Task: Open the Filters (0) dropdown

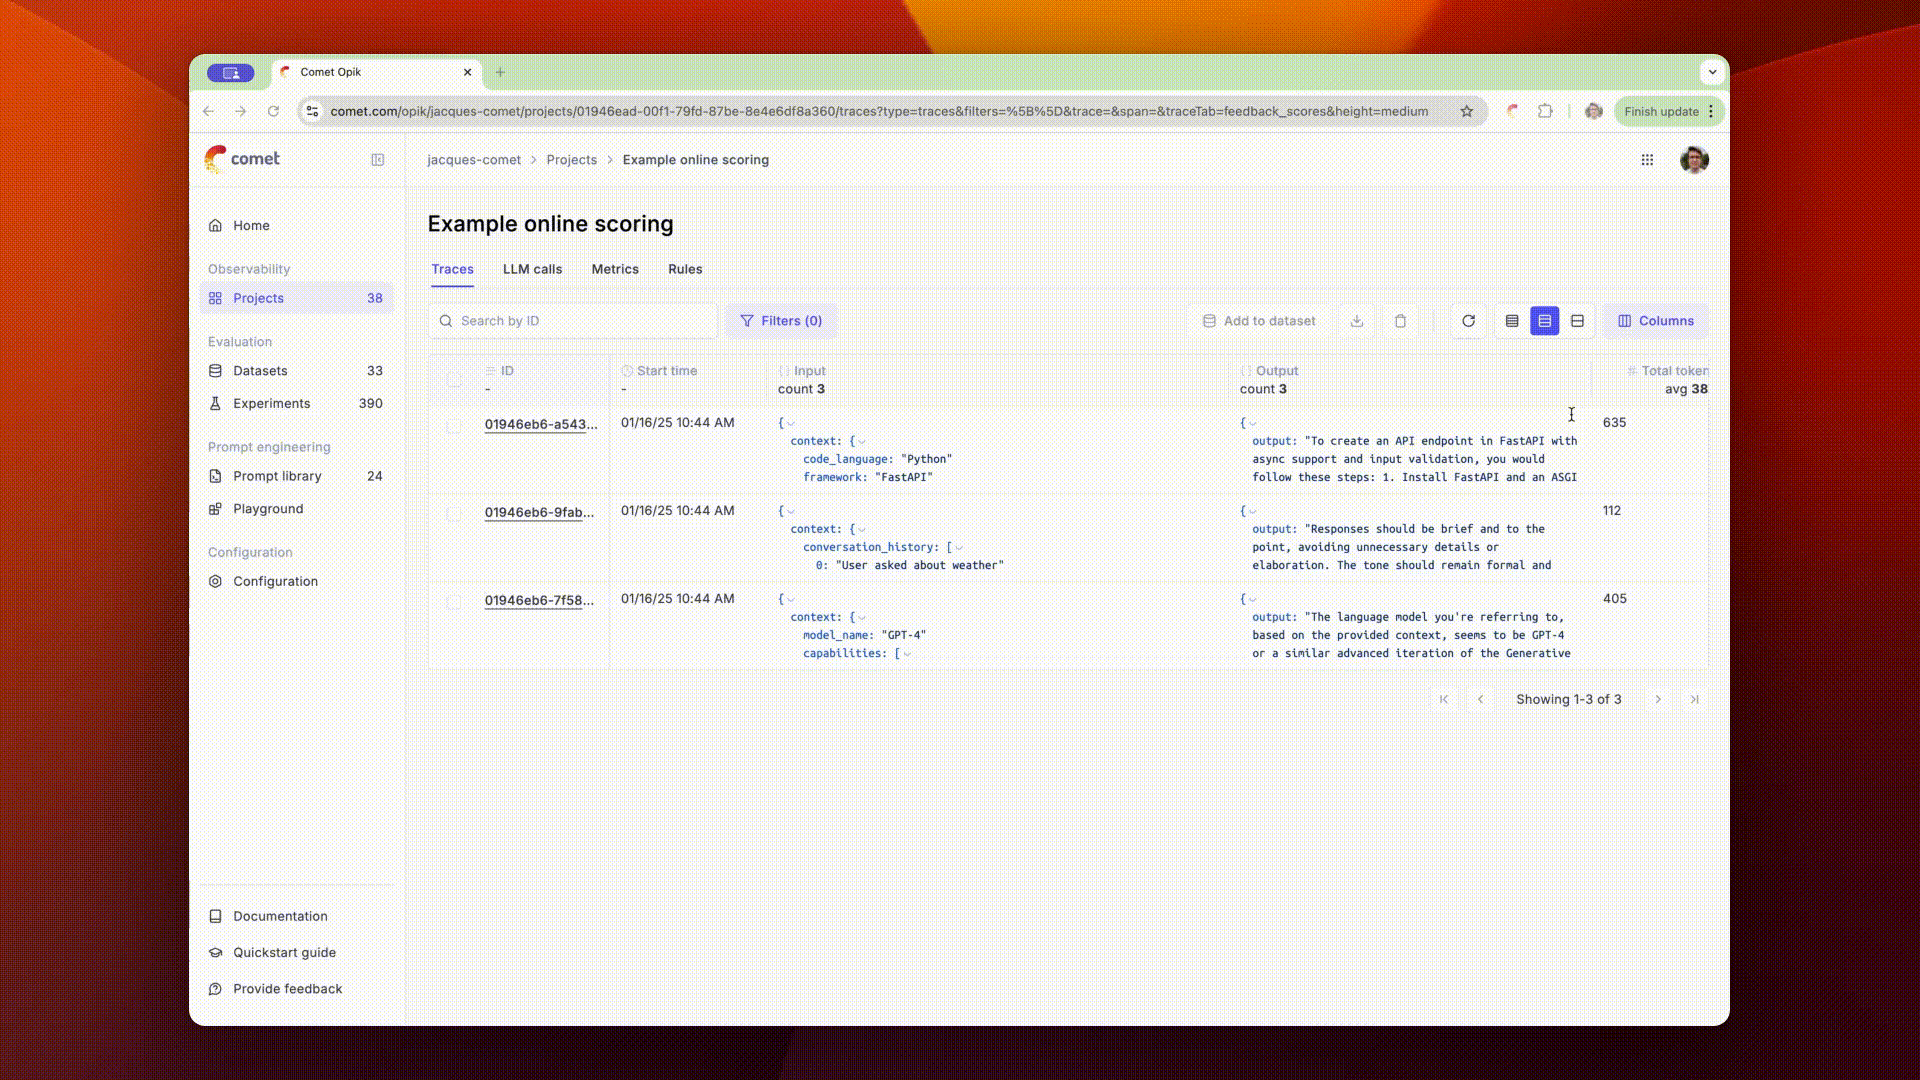Action: 781,321
